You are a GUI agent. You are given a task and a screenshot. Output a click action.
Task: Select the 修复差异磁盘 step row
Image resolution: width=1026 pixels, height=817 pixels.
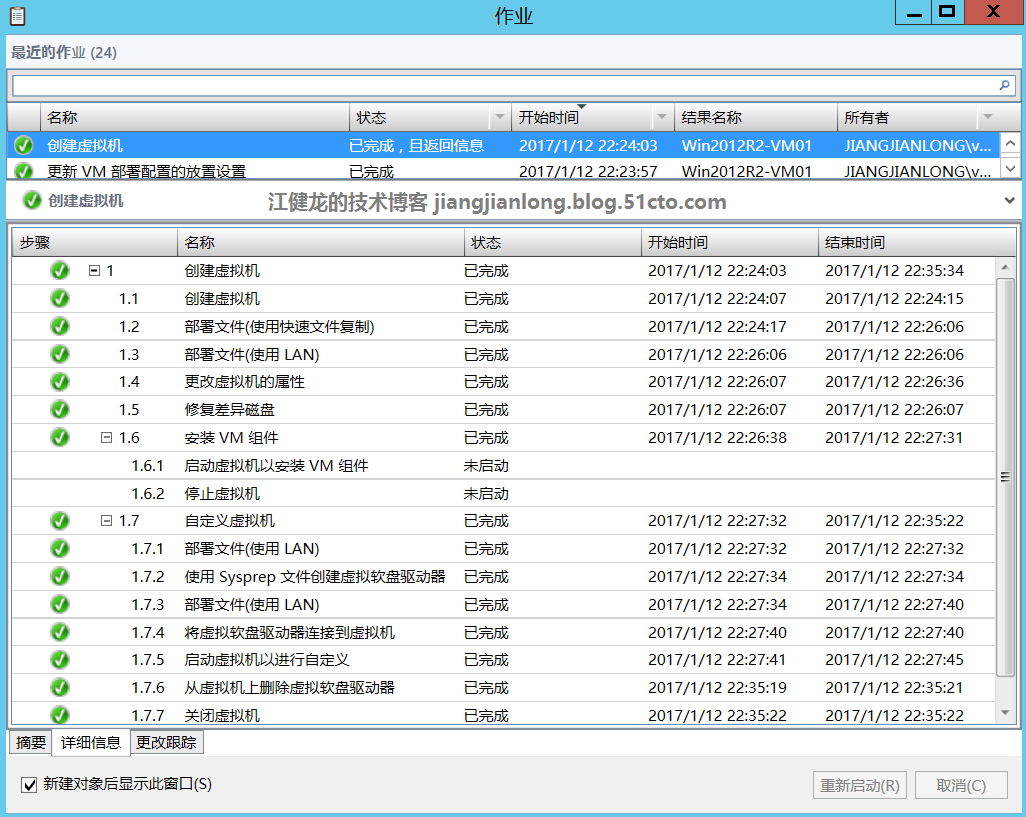503,409
